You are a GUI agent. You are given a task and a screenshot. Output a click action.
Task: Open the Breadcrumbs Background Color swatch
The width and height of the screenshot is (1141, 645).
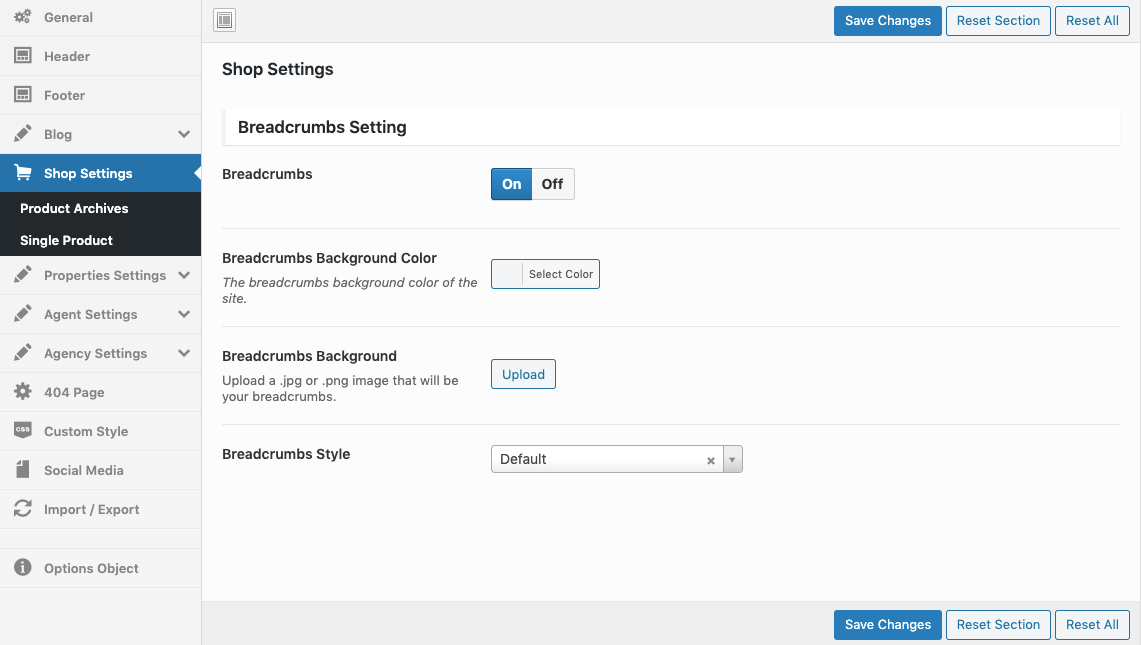(x=508, y=274)
